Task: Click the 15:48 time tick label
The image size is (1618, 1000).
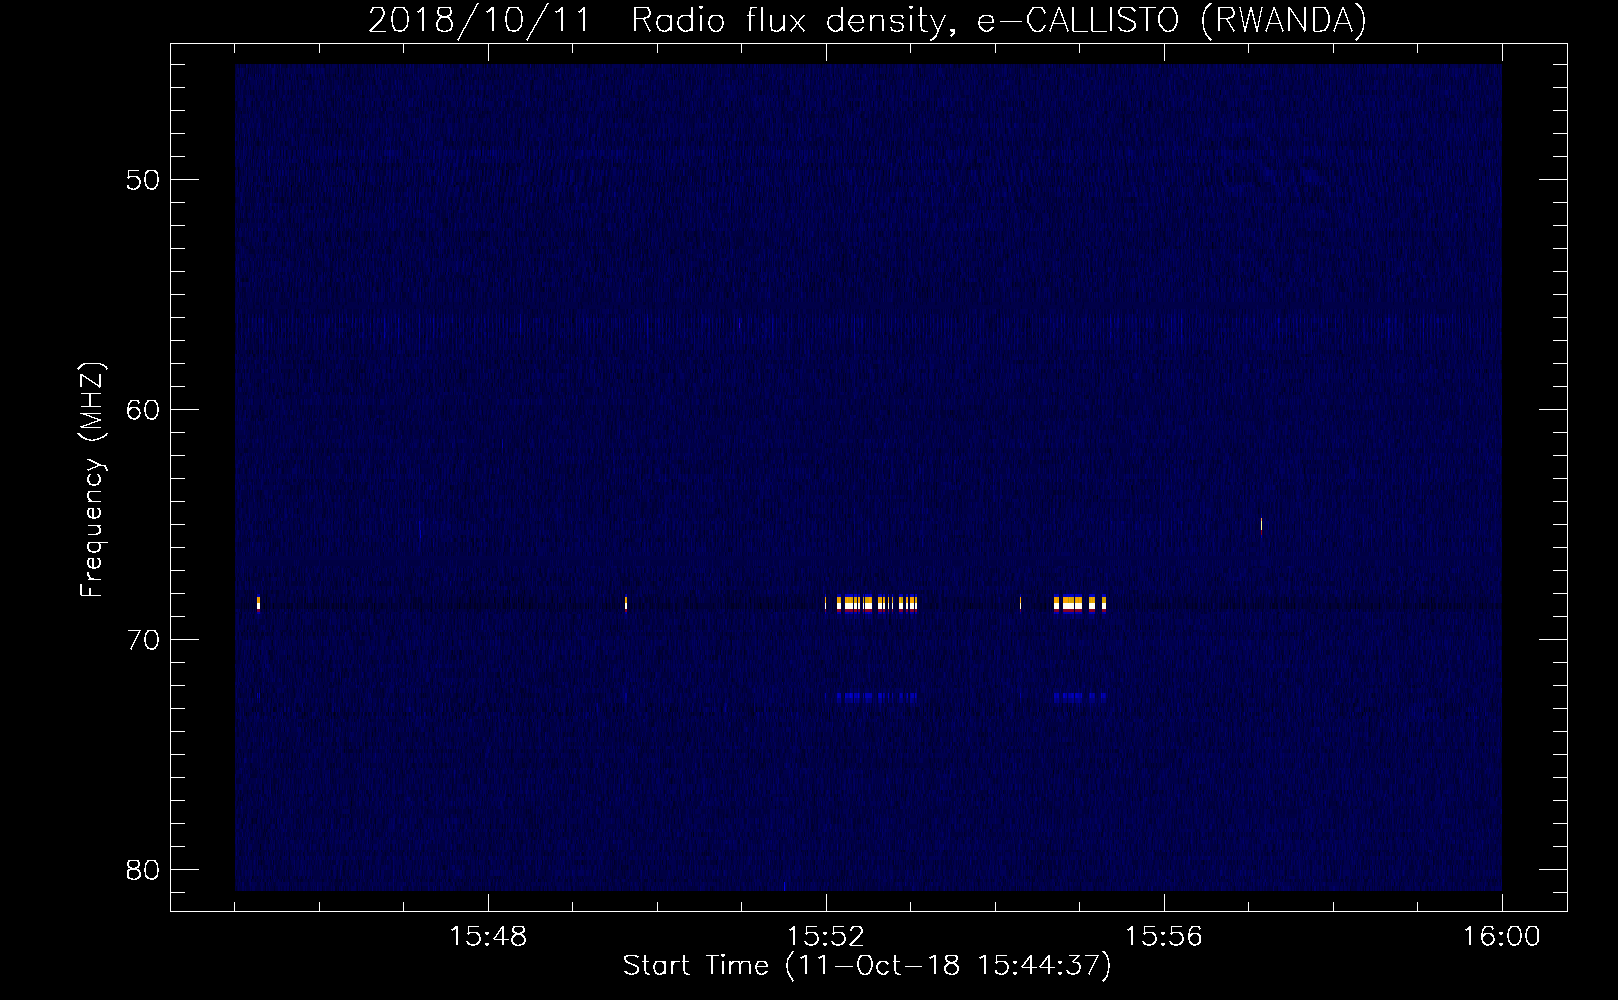Action: pyautogui.click(x=488, y=937)
